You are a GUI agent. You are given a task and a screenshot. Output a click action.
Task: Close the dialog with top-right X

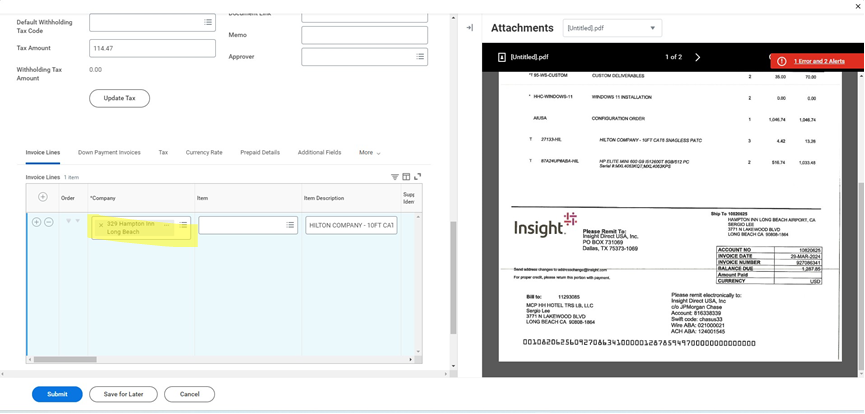(x=858, y=6)
